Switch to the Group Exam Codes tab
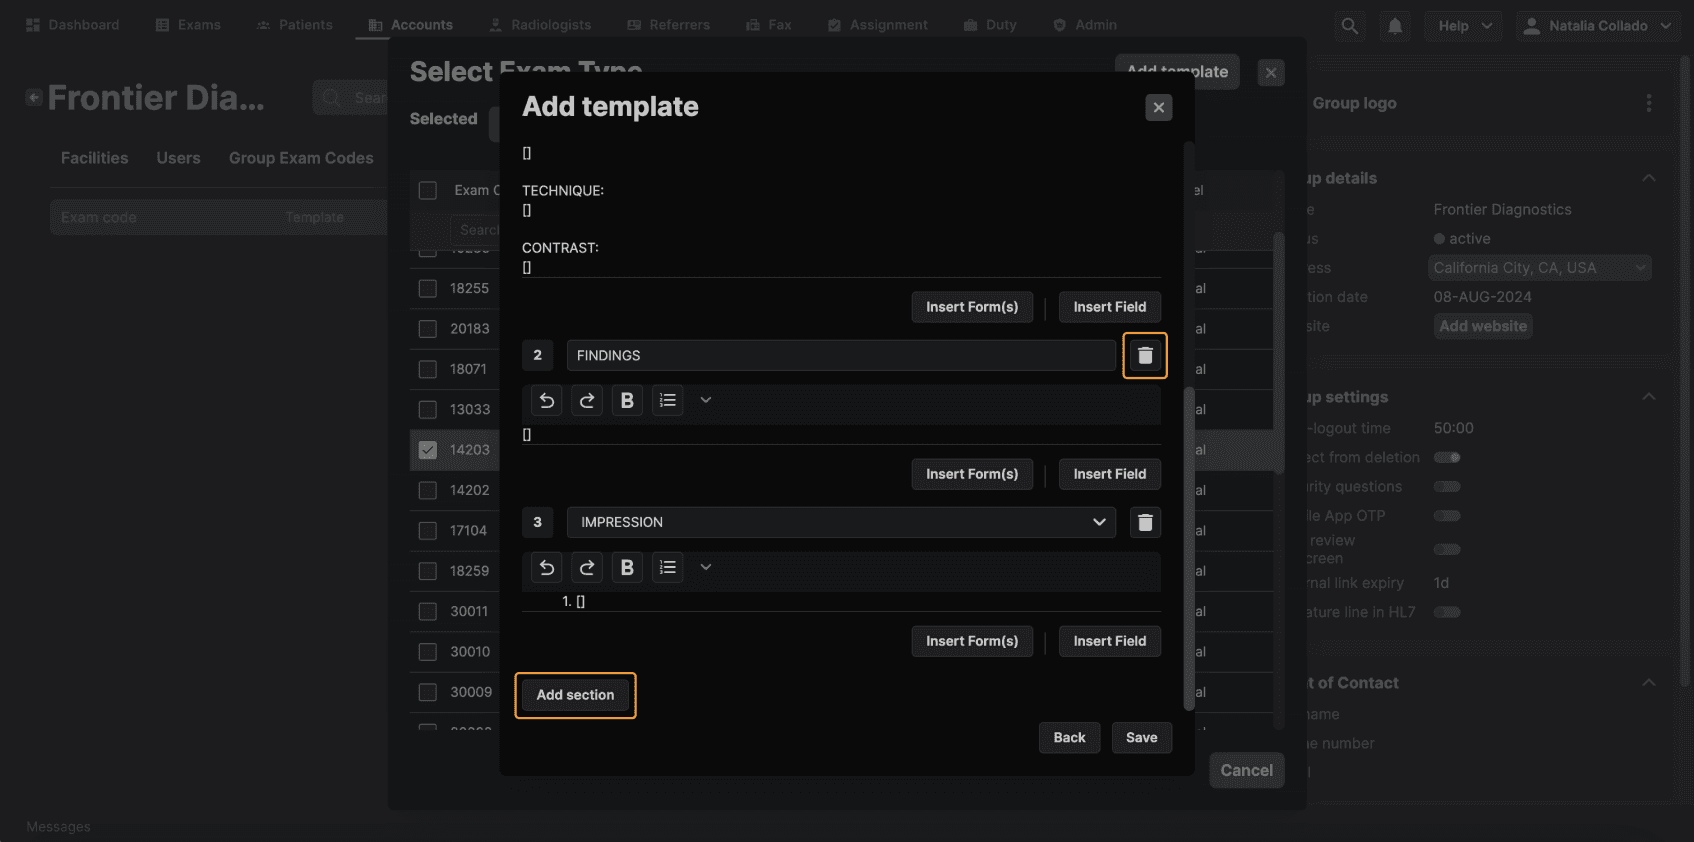The width and height of the screenshot is (1694, 842). pos(301,158)
